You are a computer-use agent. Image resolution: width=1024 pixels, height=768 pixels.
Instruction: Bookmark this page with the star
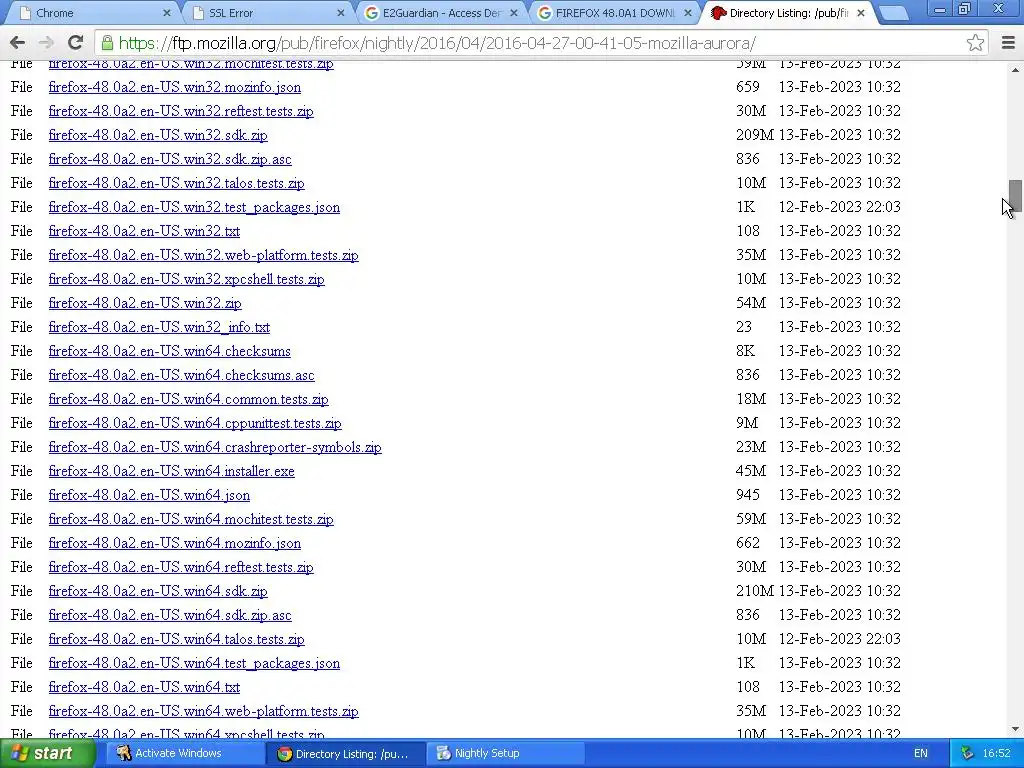tap(975, 43)
